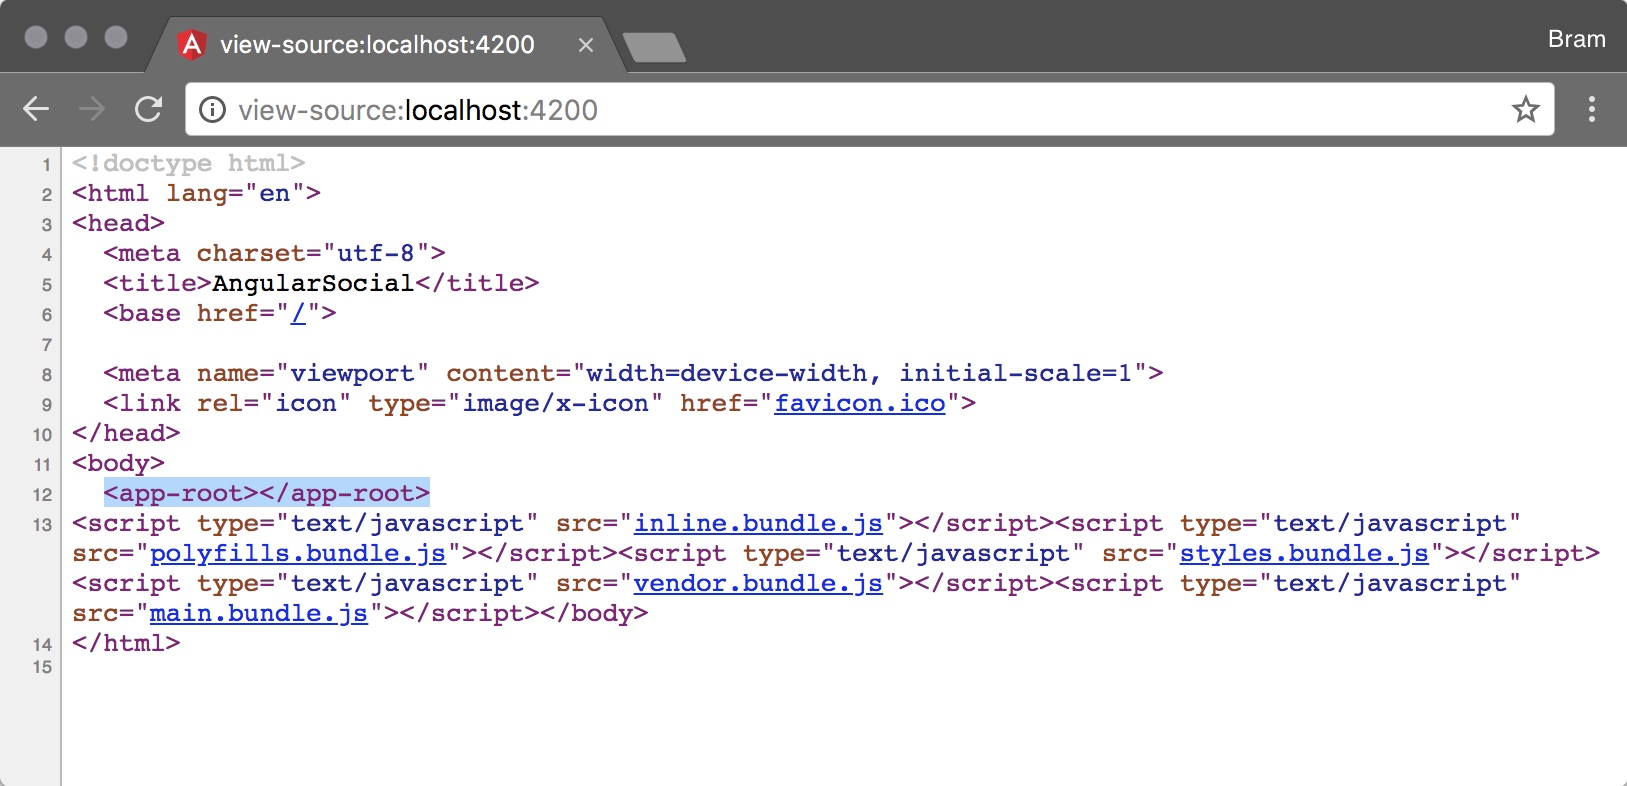This screenshot has height=786, width=1627.
Task: Click the html lang="en" line
Action: tap(196, 193)
